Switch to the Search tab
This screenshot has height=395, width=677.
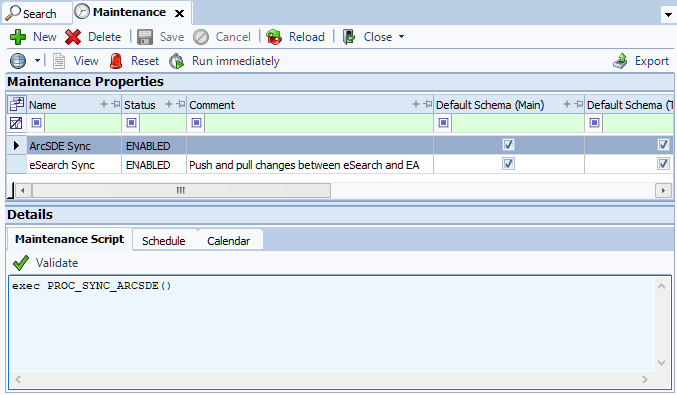(x=37, y=13)
